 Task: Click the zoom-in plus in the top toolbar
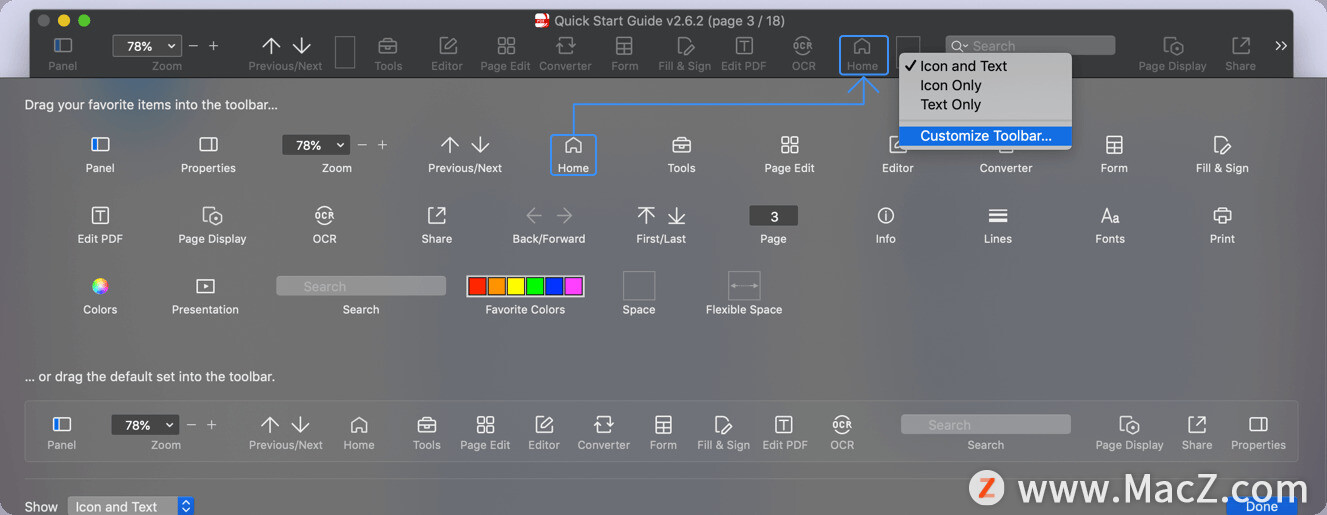click(213, 46)
